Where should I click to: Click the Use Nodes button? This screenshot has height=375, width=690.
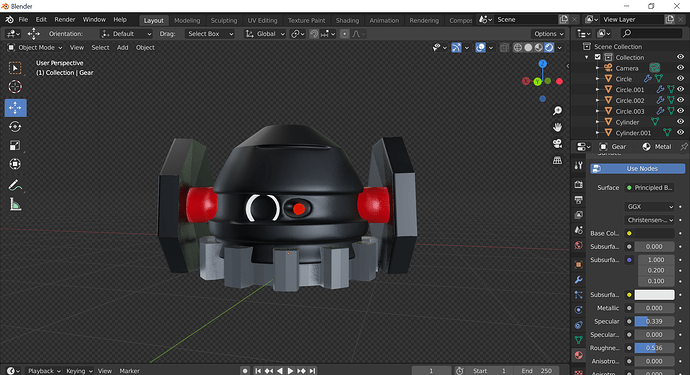(x=638, y=169)
